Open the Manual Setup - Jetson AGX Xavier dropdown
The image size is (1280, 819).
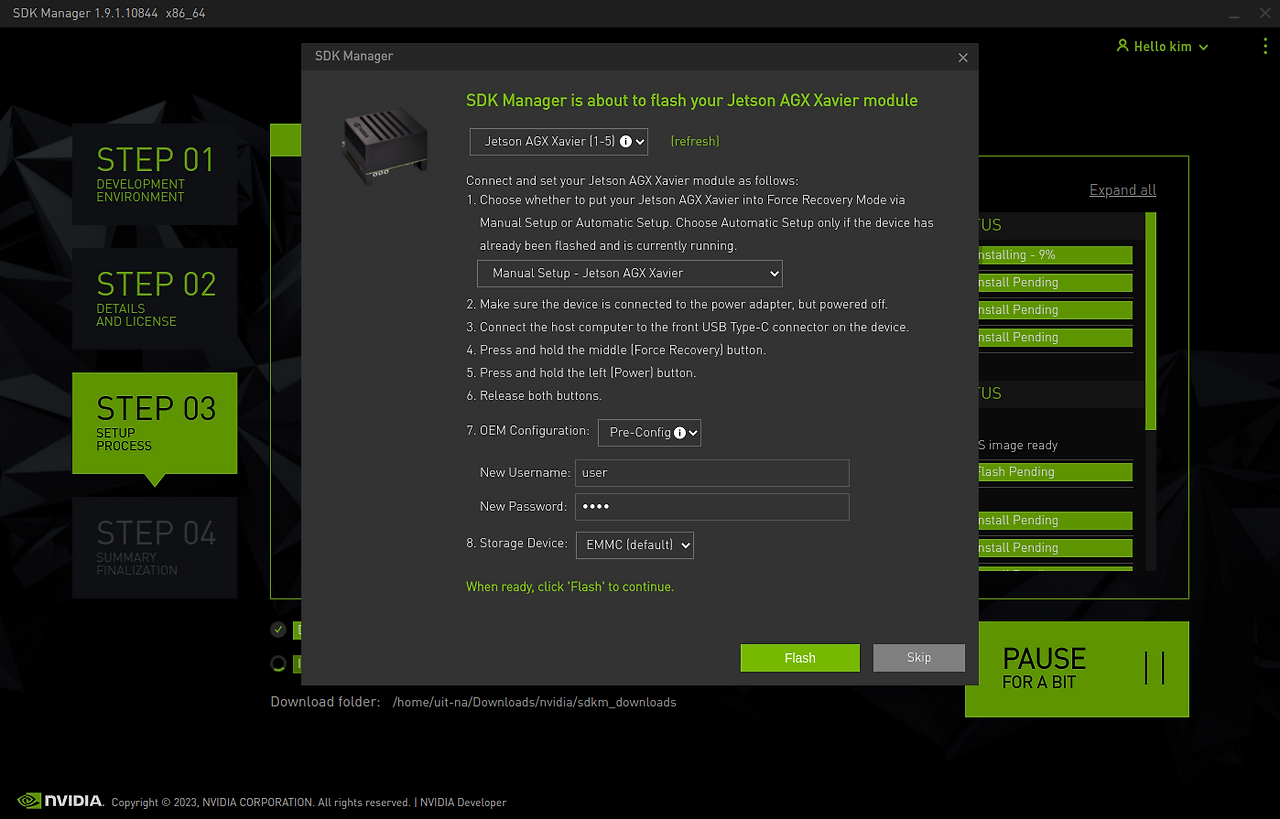click(630, 273)
